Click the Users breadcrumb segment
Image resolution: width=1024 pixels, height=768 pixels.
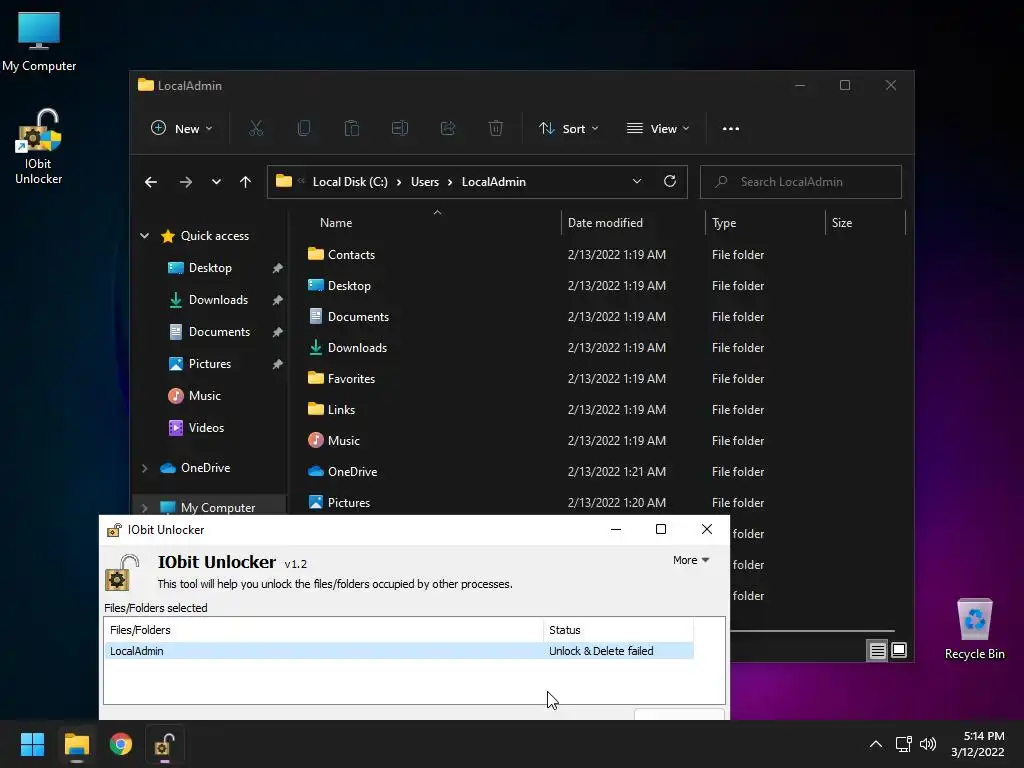click(x=424, y=182)
